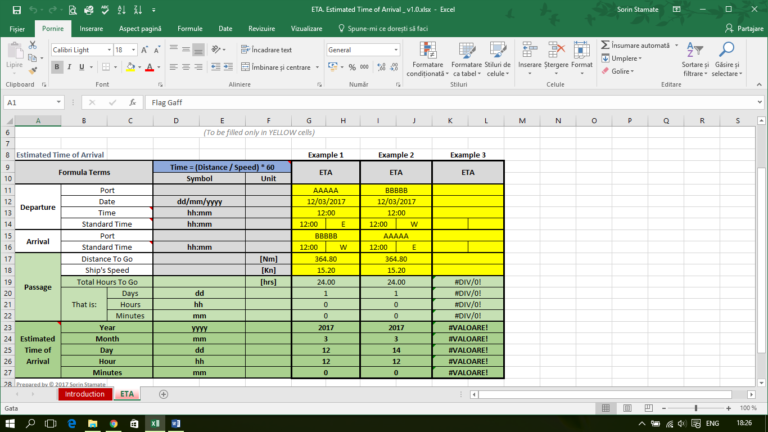Switch to the Formule ribbon tab
Screen dimensions: 768x432
189,30
